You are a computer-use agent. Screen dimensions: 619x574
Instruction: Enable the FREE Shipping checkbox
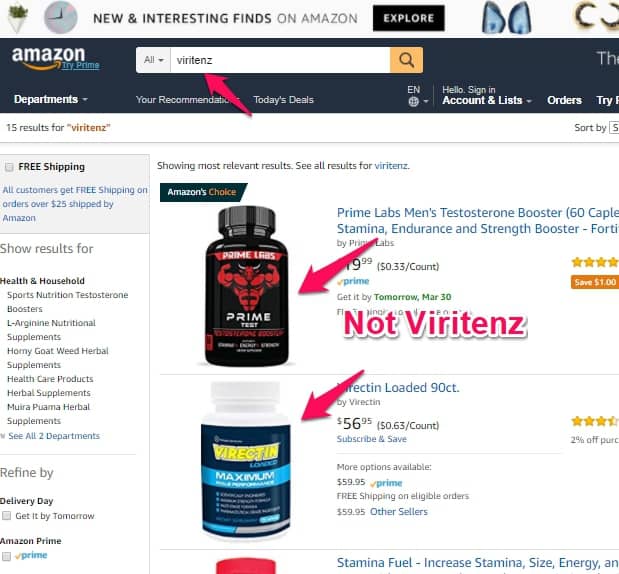pos(9,167)
